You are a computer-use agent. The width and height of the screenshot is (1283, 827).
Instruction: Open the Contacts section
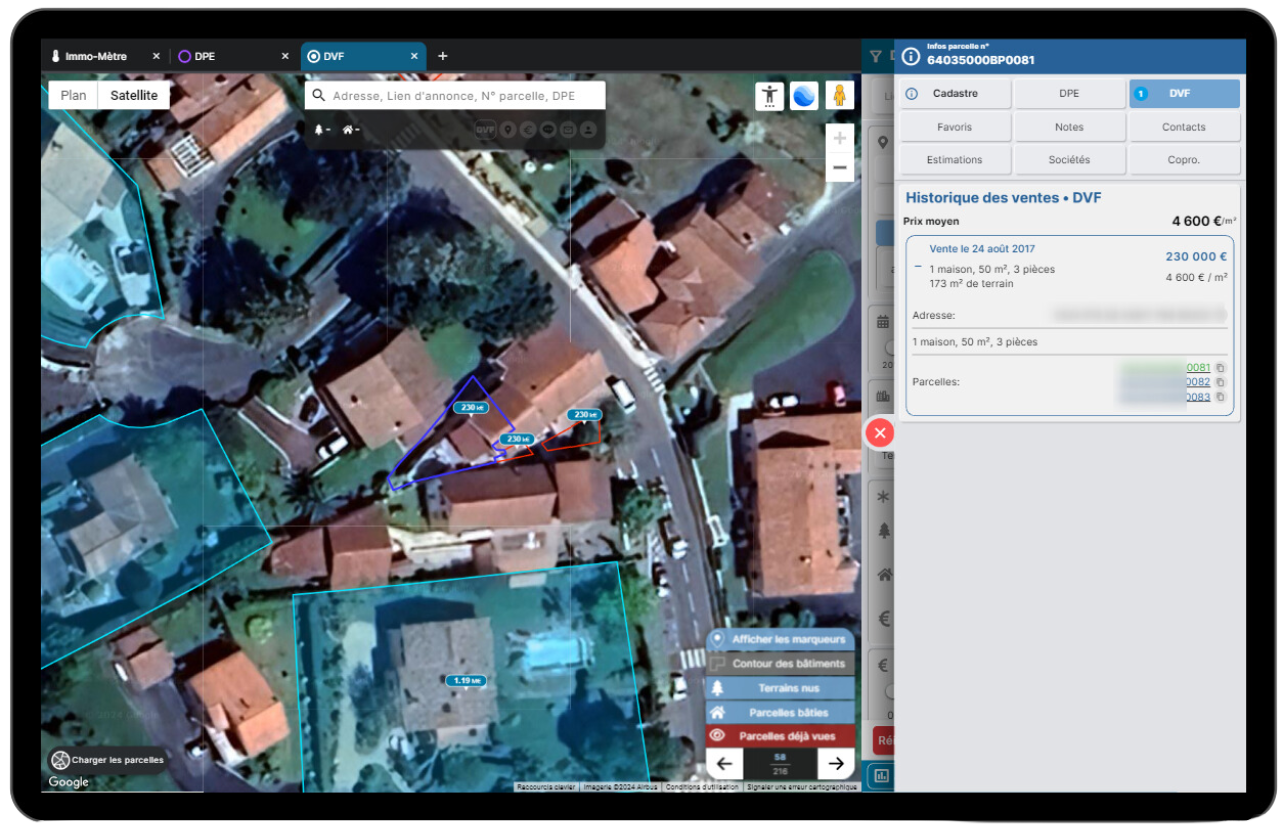pyautogui.click(x=1184, y=127)
